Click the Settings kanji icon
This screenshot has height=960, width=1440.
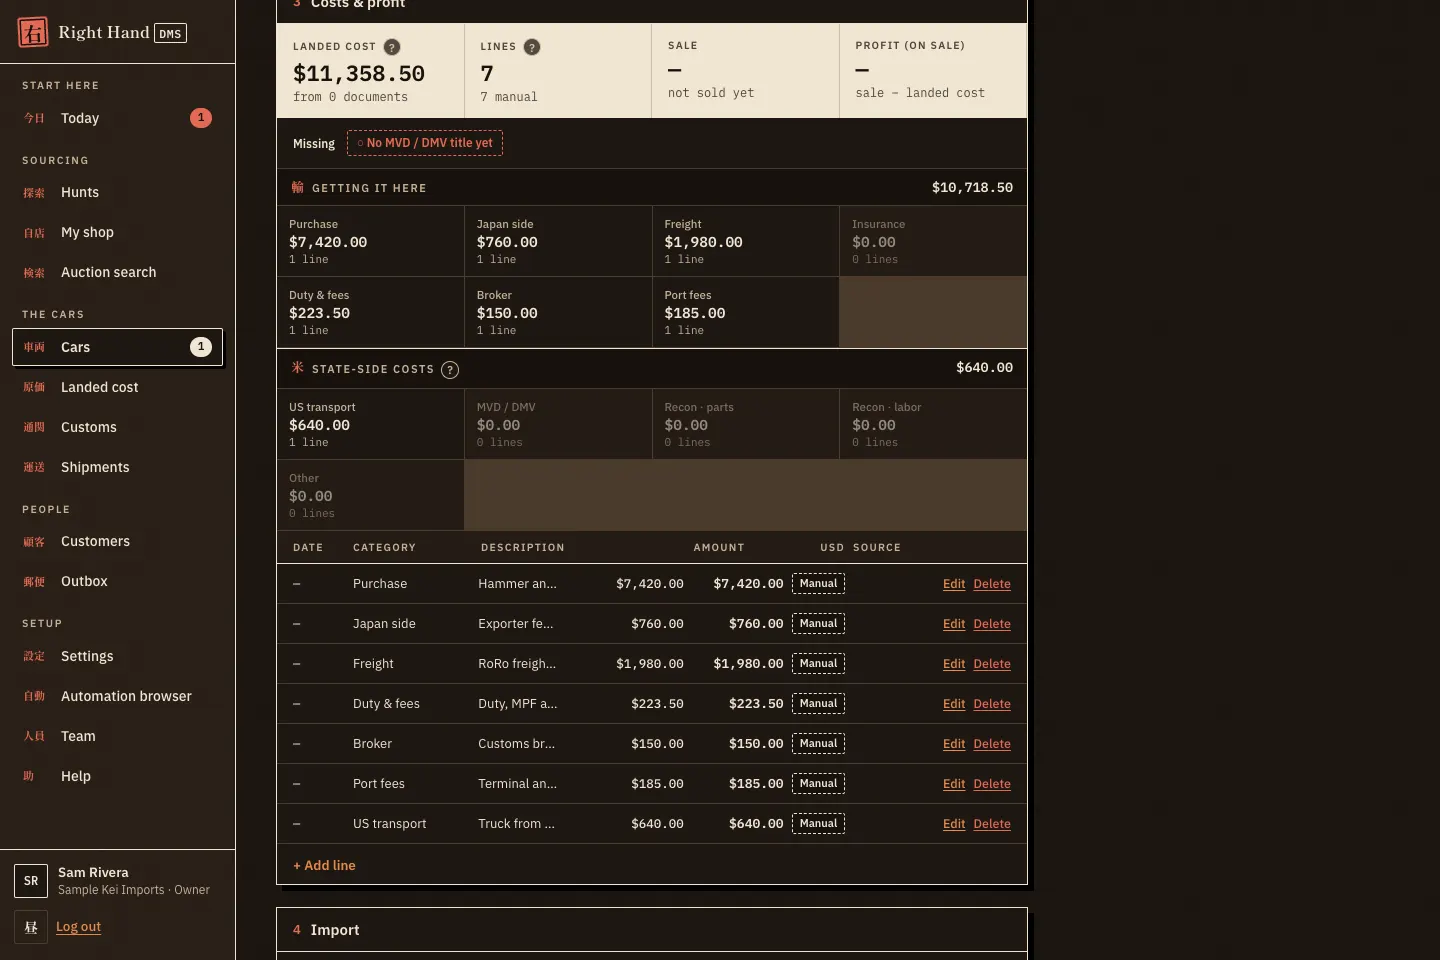tap(34, 657)
